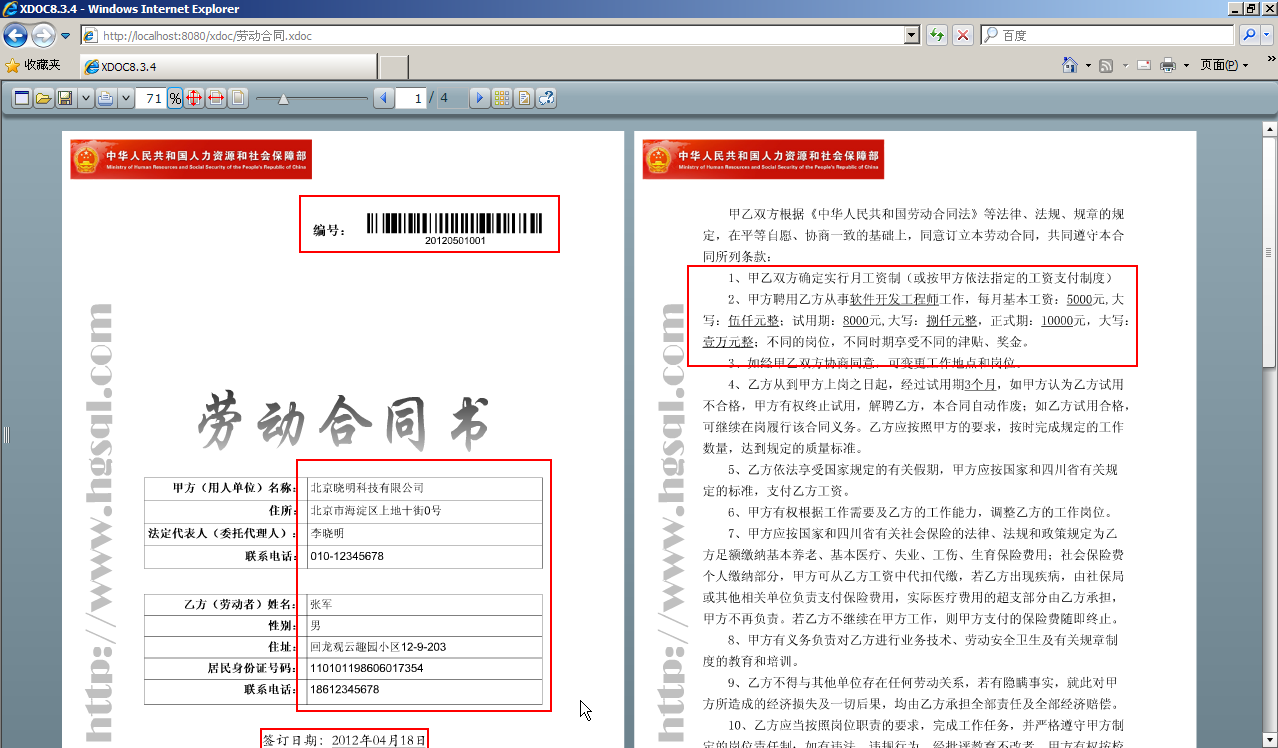
Task: Open the 页面(P) menu
Action: (x=1225, y=65)
